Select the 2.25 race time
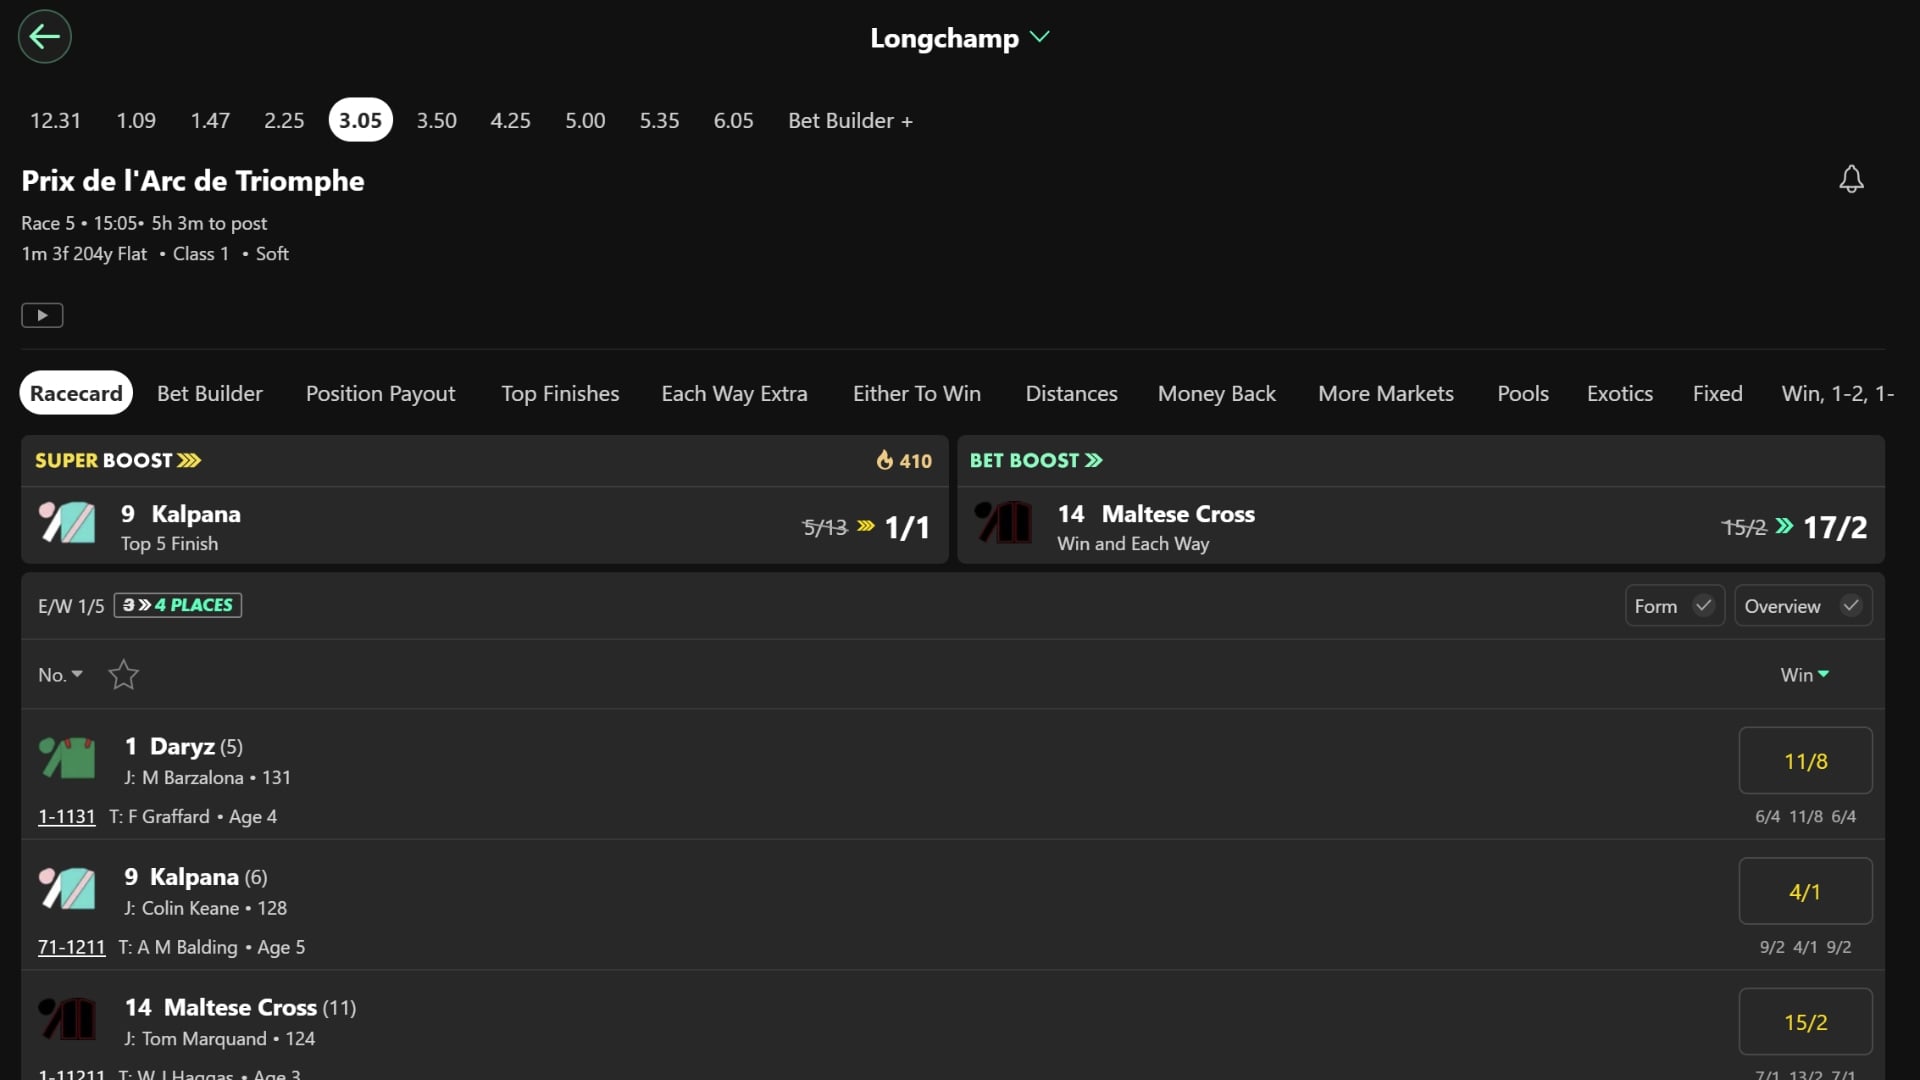Viewport: 1920px width, 1080px height. click(284, 121)
